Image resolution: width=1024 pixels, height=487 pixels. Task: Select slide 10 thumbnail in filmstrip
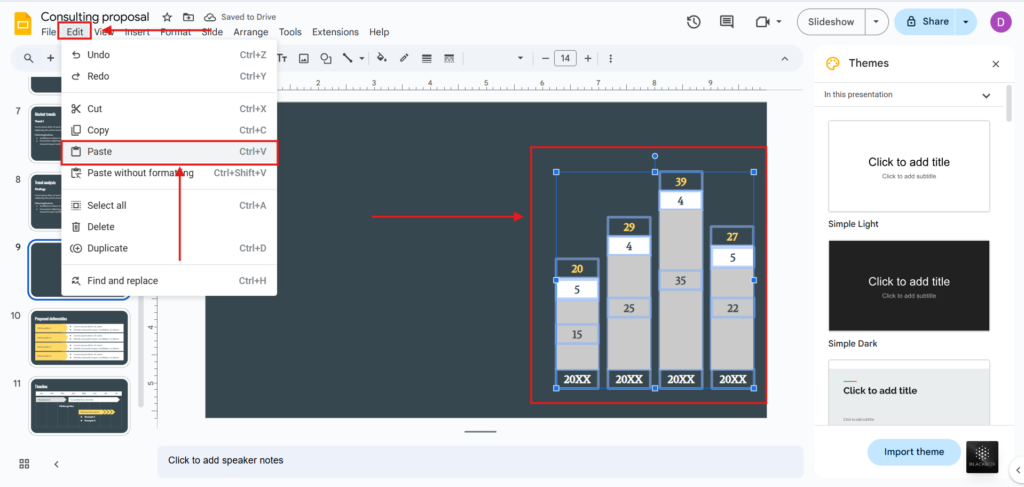[x=79, y=337]
